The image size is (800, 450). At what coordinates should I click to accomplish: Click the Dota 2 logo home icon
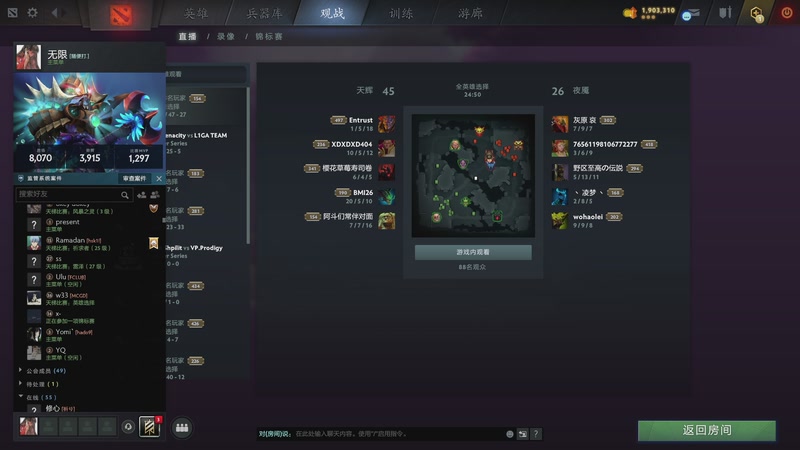pyautogui.click(x=121, y=15)
